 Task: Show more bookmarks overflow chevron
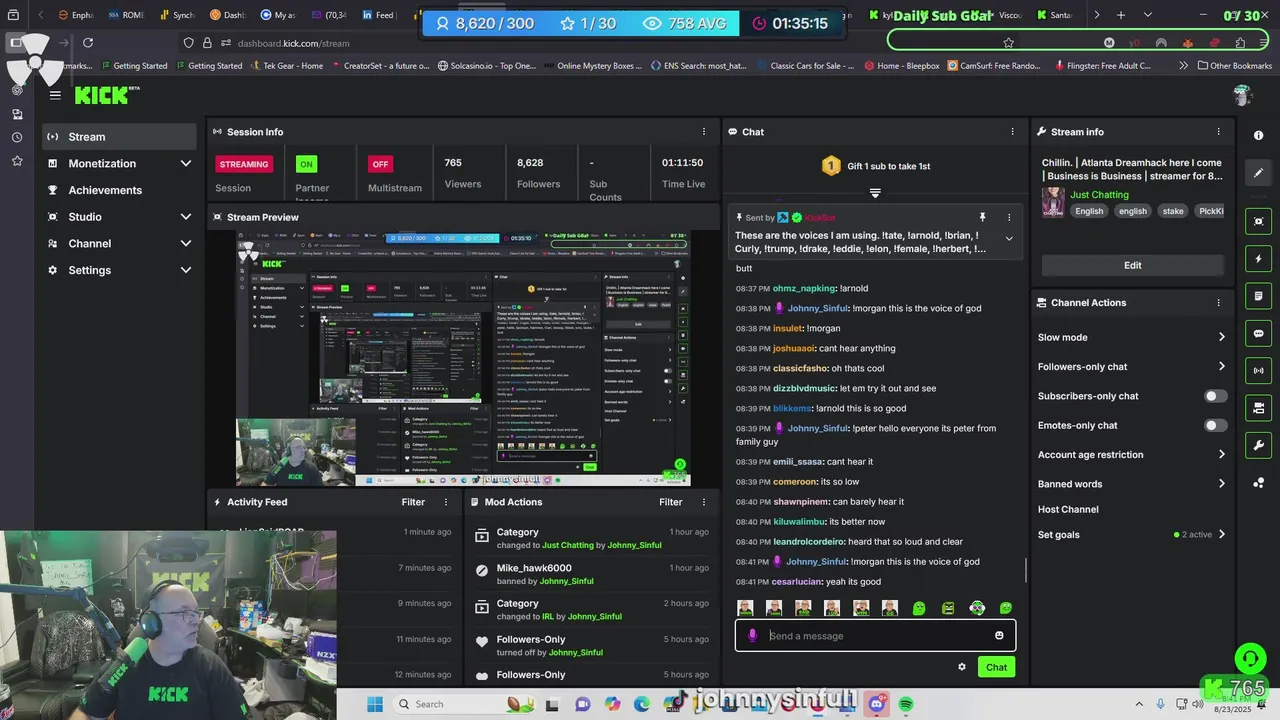pyautogui.click(x=1184, y=66)
